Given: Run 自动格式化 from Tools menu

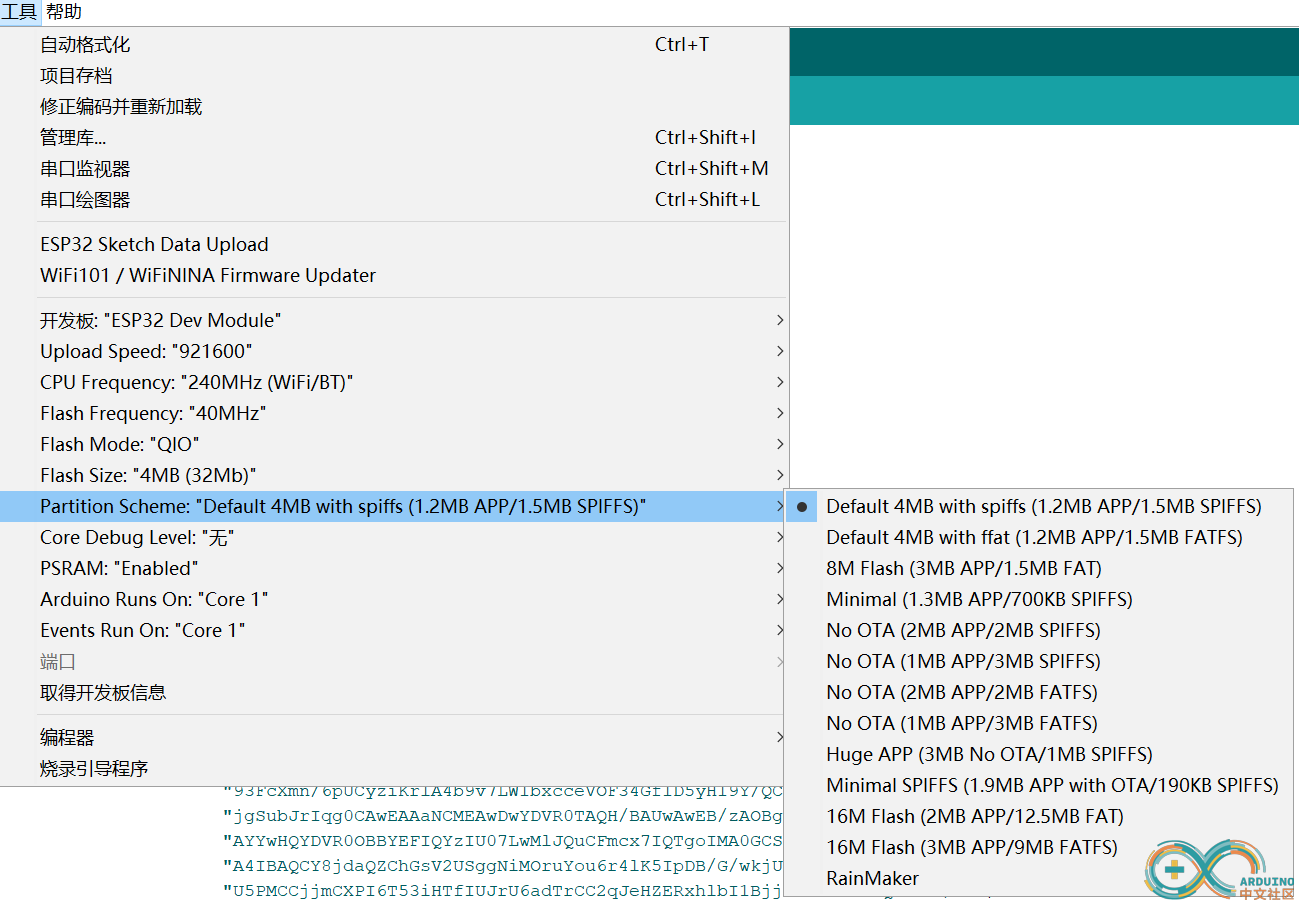Looking at the screenshot, I should 395,45.
